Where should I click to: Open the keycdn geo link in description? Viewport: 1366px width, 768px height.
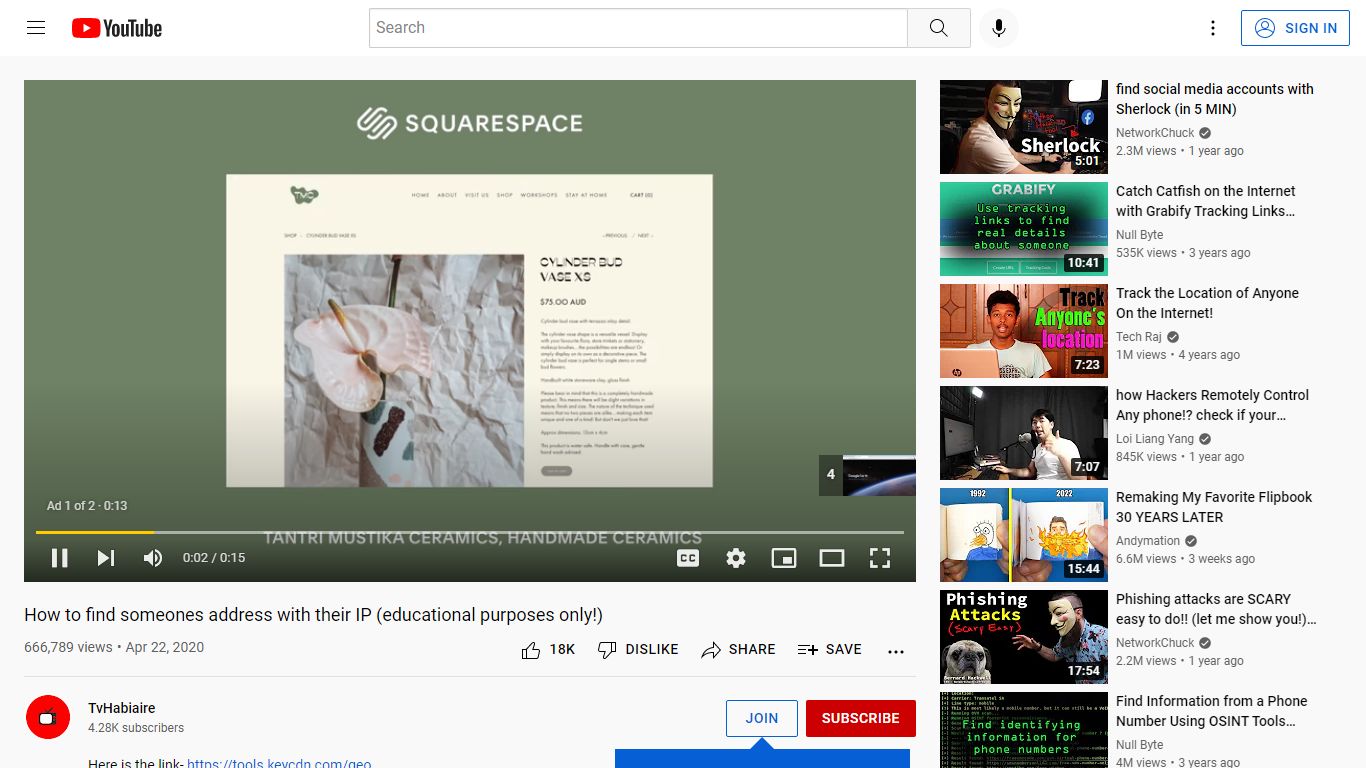point(279,763)
